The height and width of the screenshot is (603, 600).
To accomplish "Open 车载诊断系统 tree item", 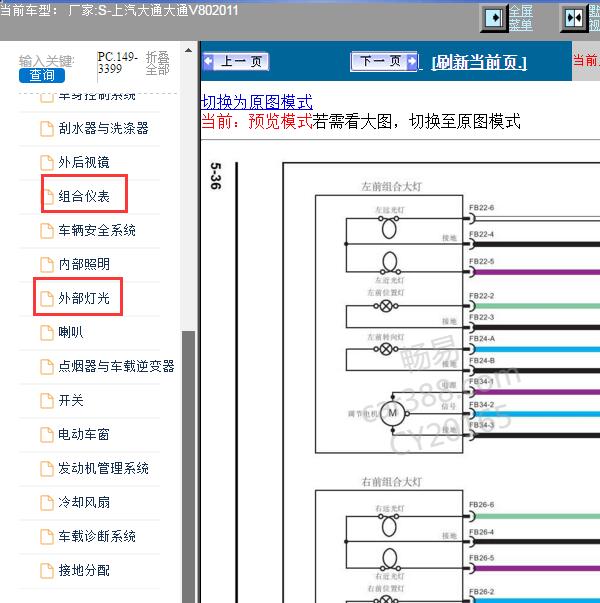I will [97, 536].
